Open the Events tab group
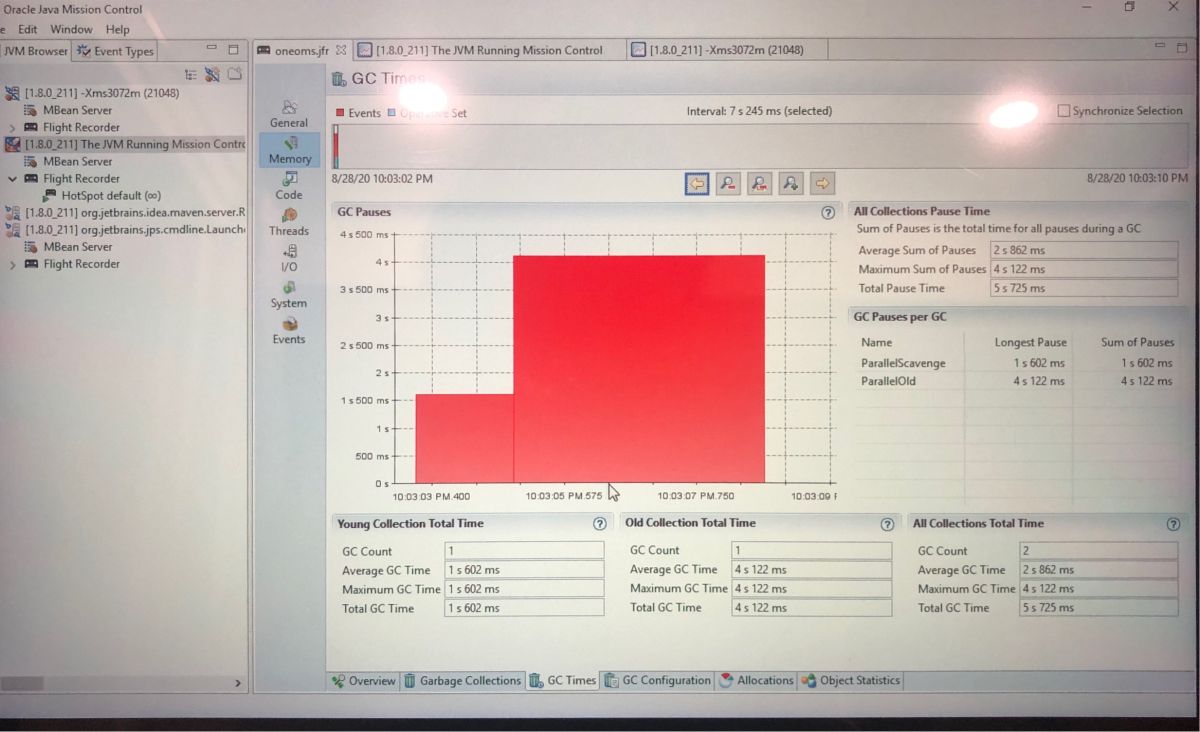 tap(289, 330)
